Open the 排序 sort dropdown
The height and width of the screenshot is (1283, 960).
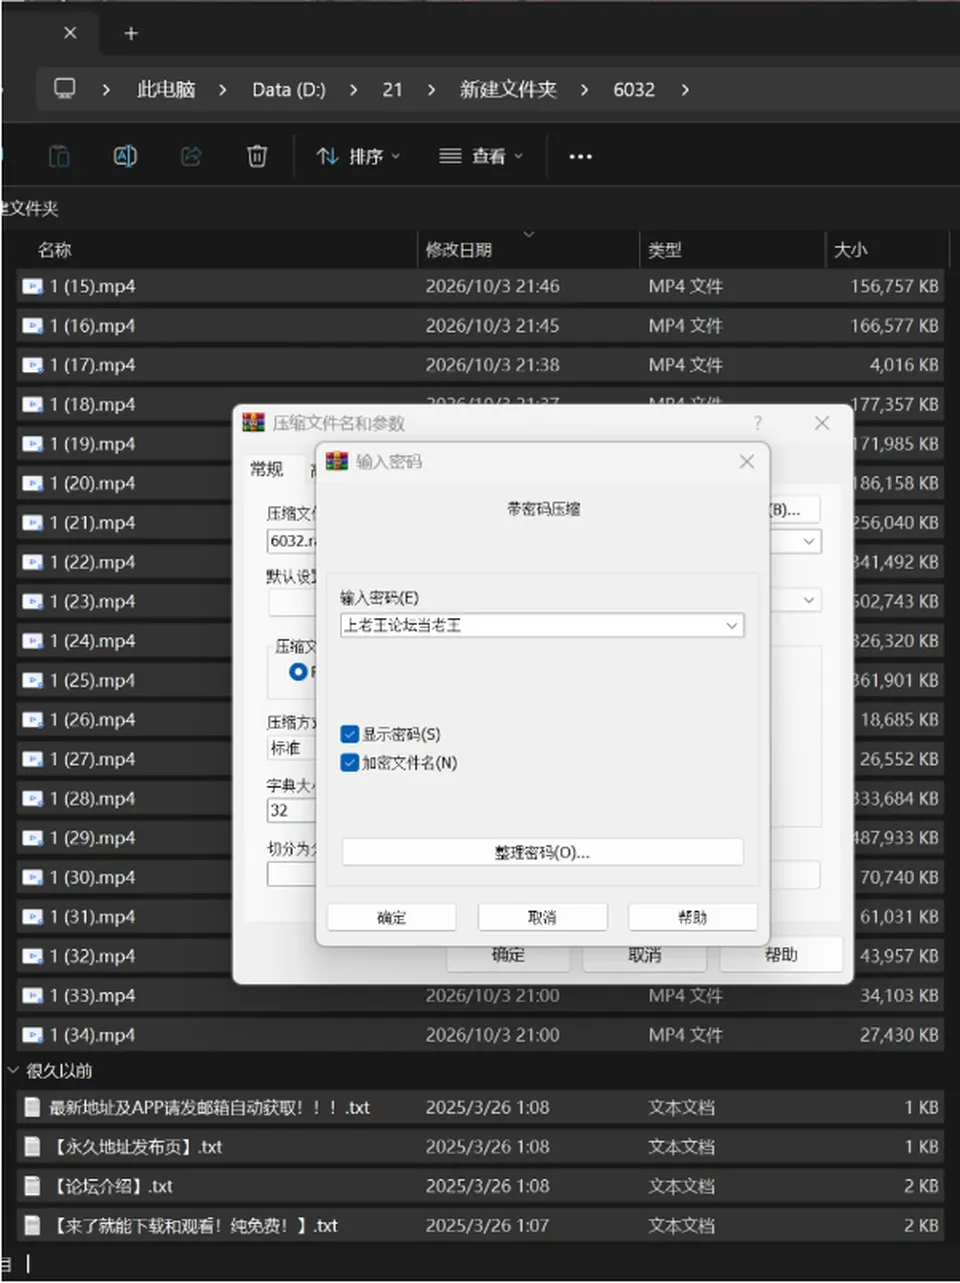click(358, 156)
